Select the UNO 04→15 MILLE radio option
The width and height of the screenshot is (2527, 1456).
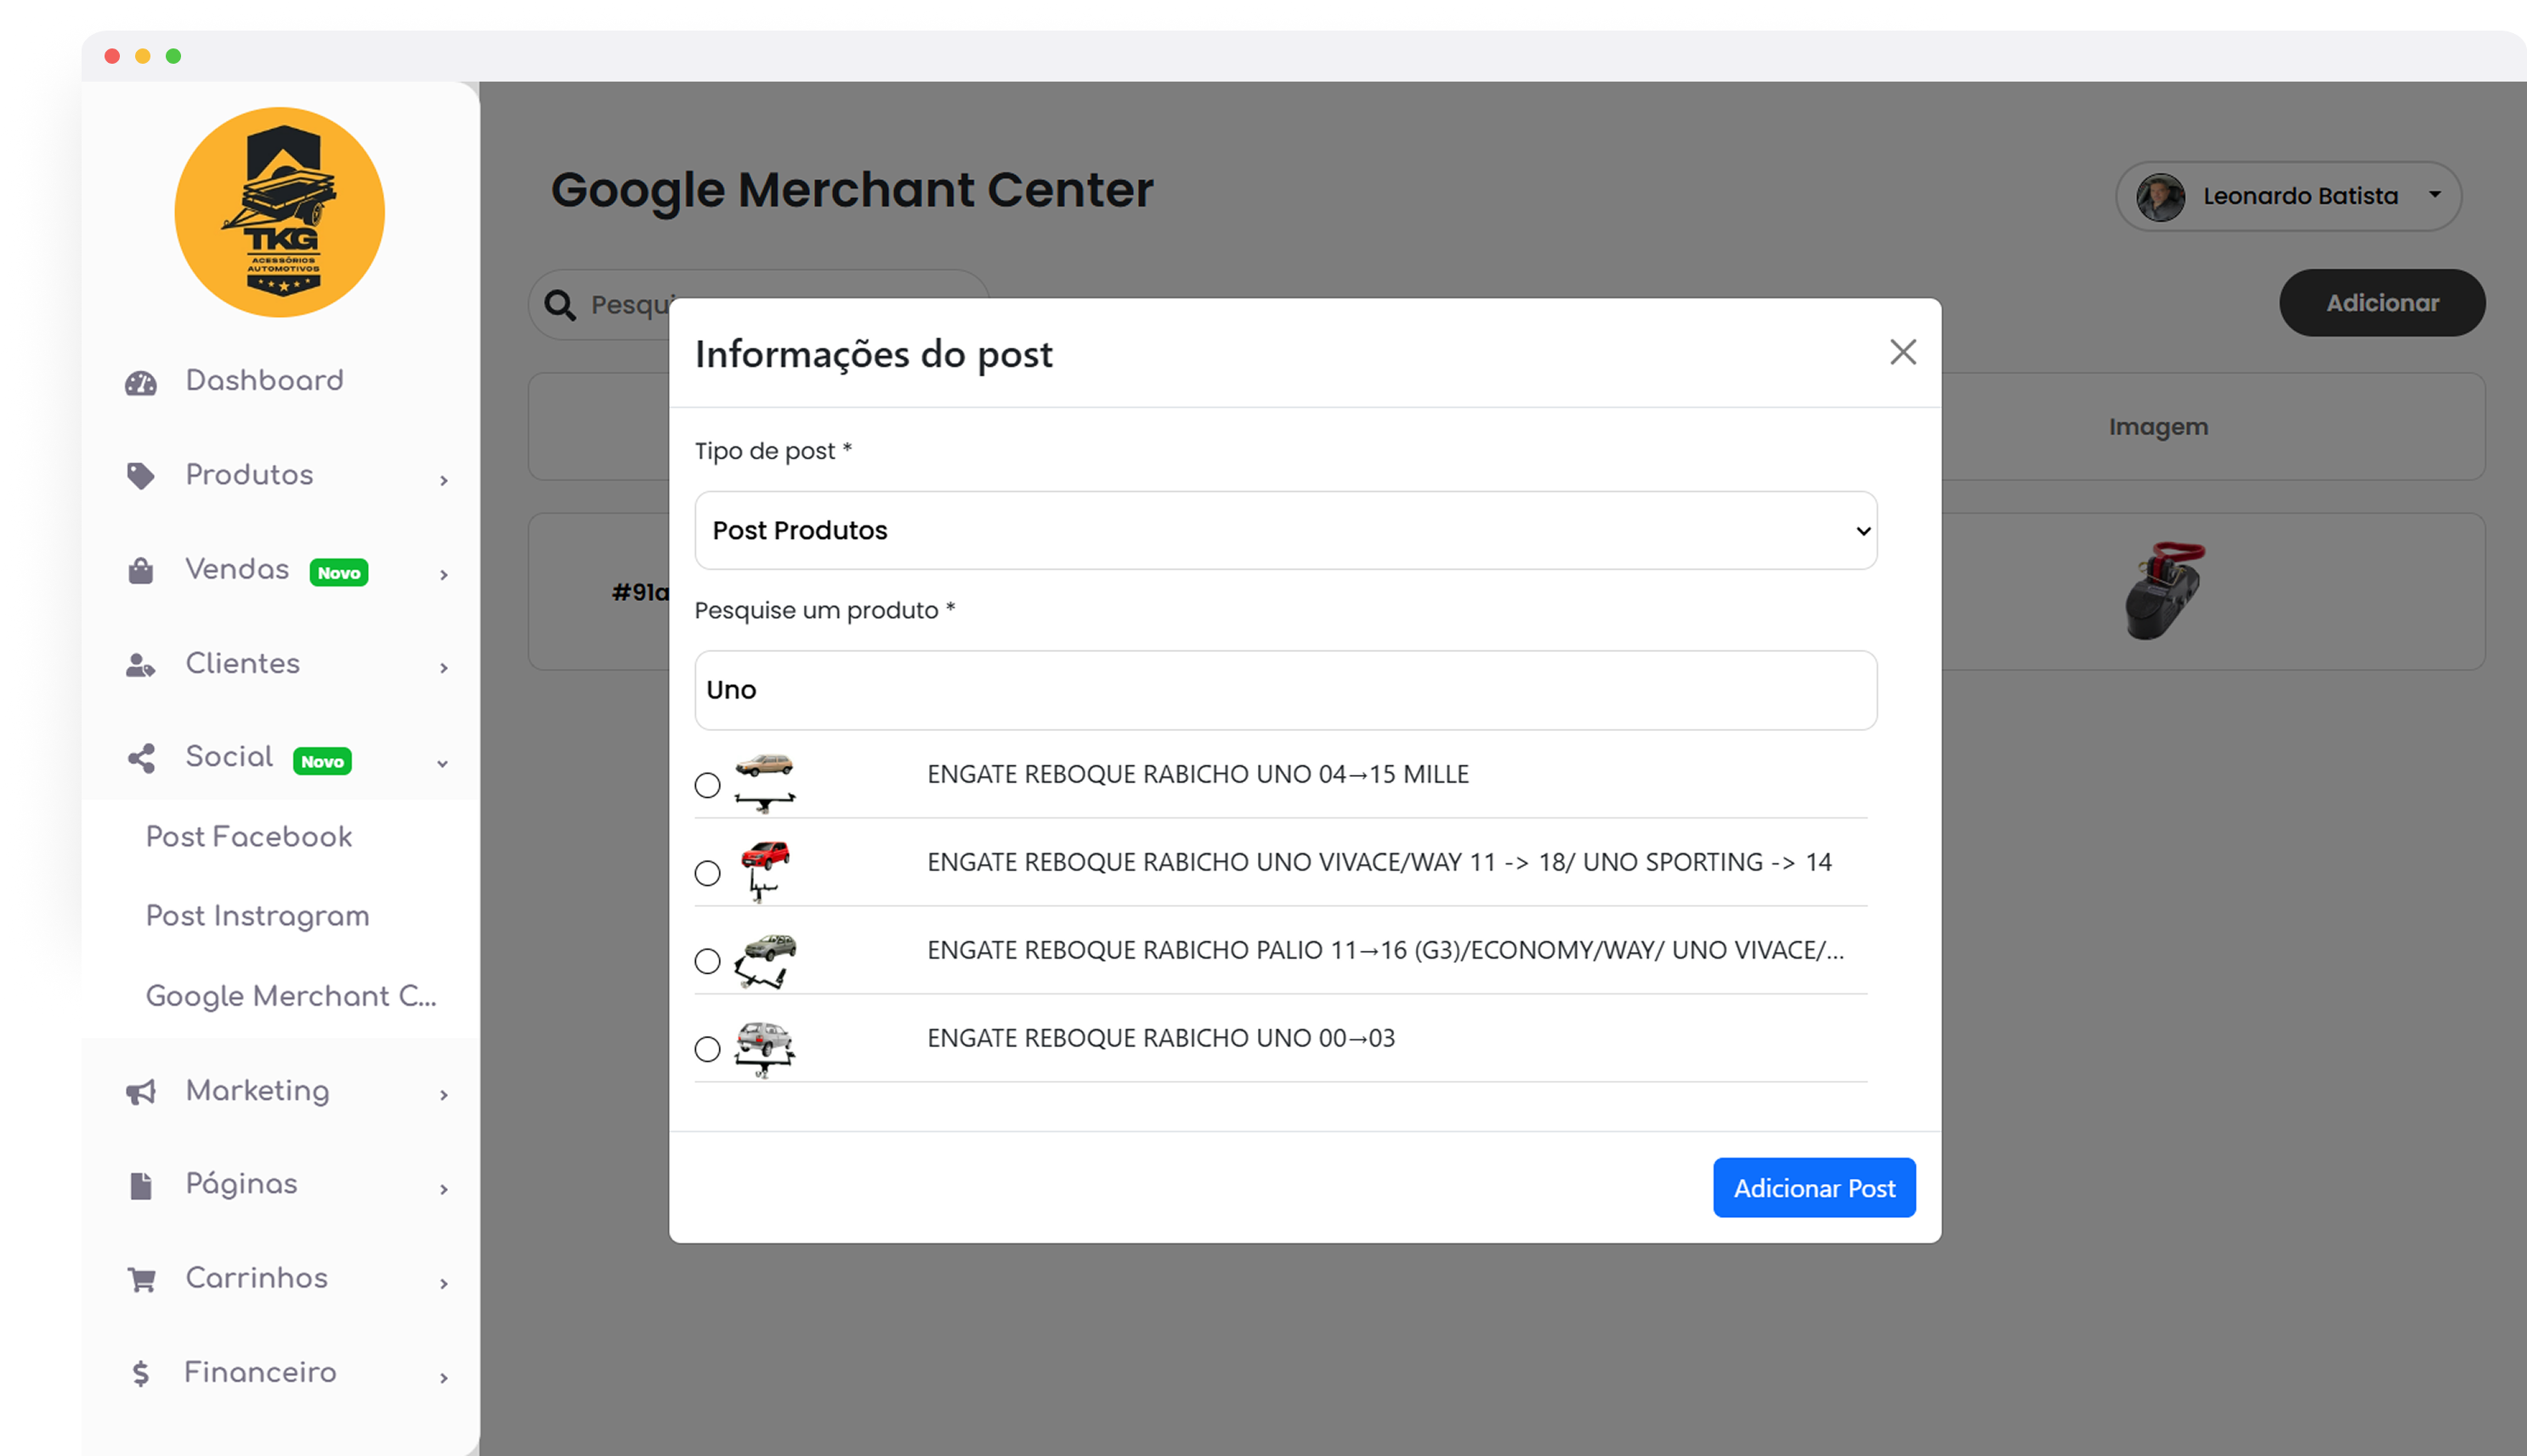coord(707,785)
